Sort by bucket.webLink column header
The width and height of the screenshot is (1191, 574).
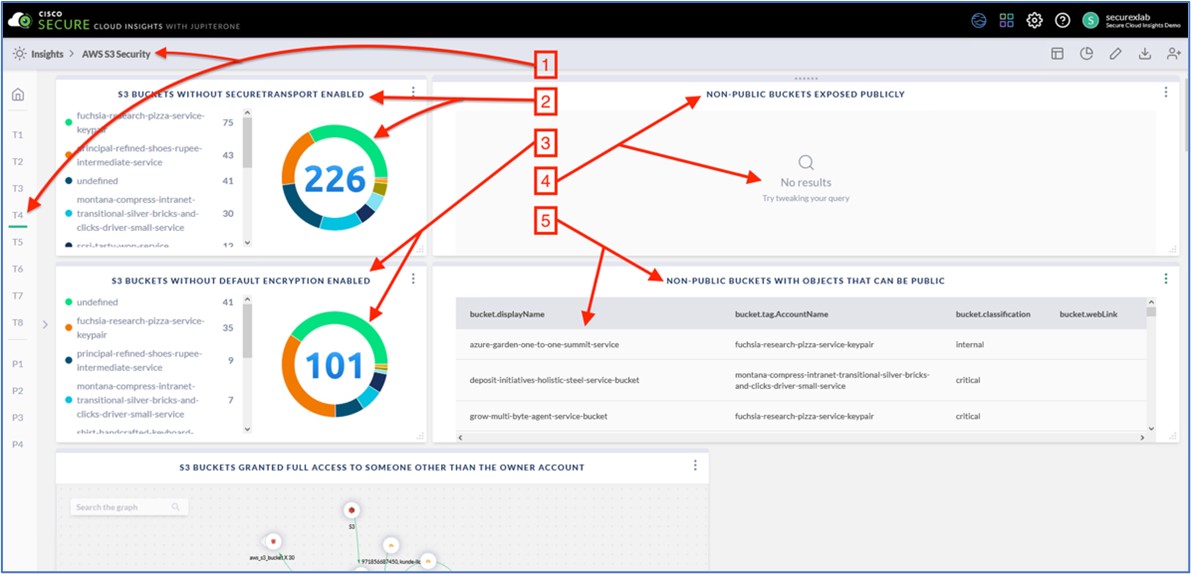(1088, 314)
